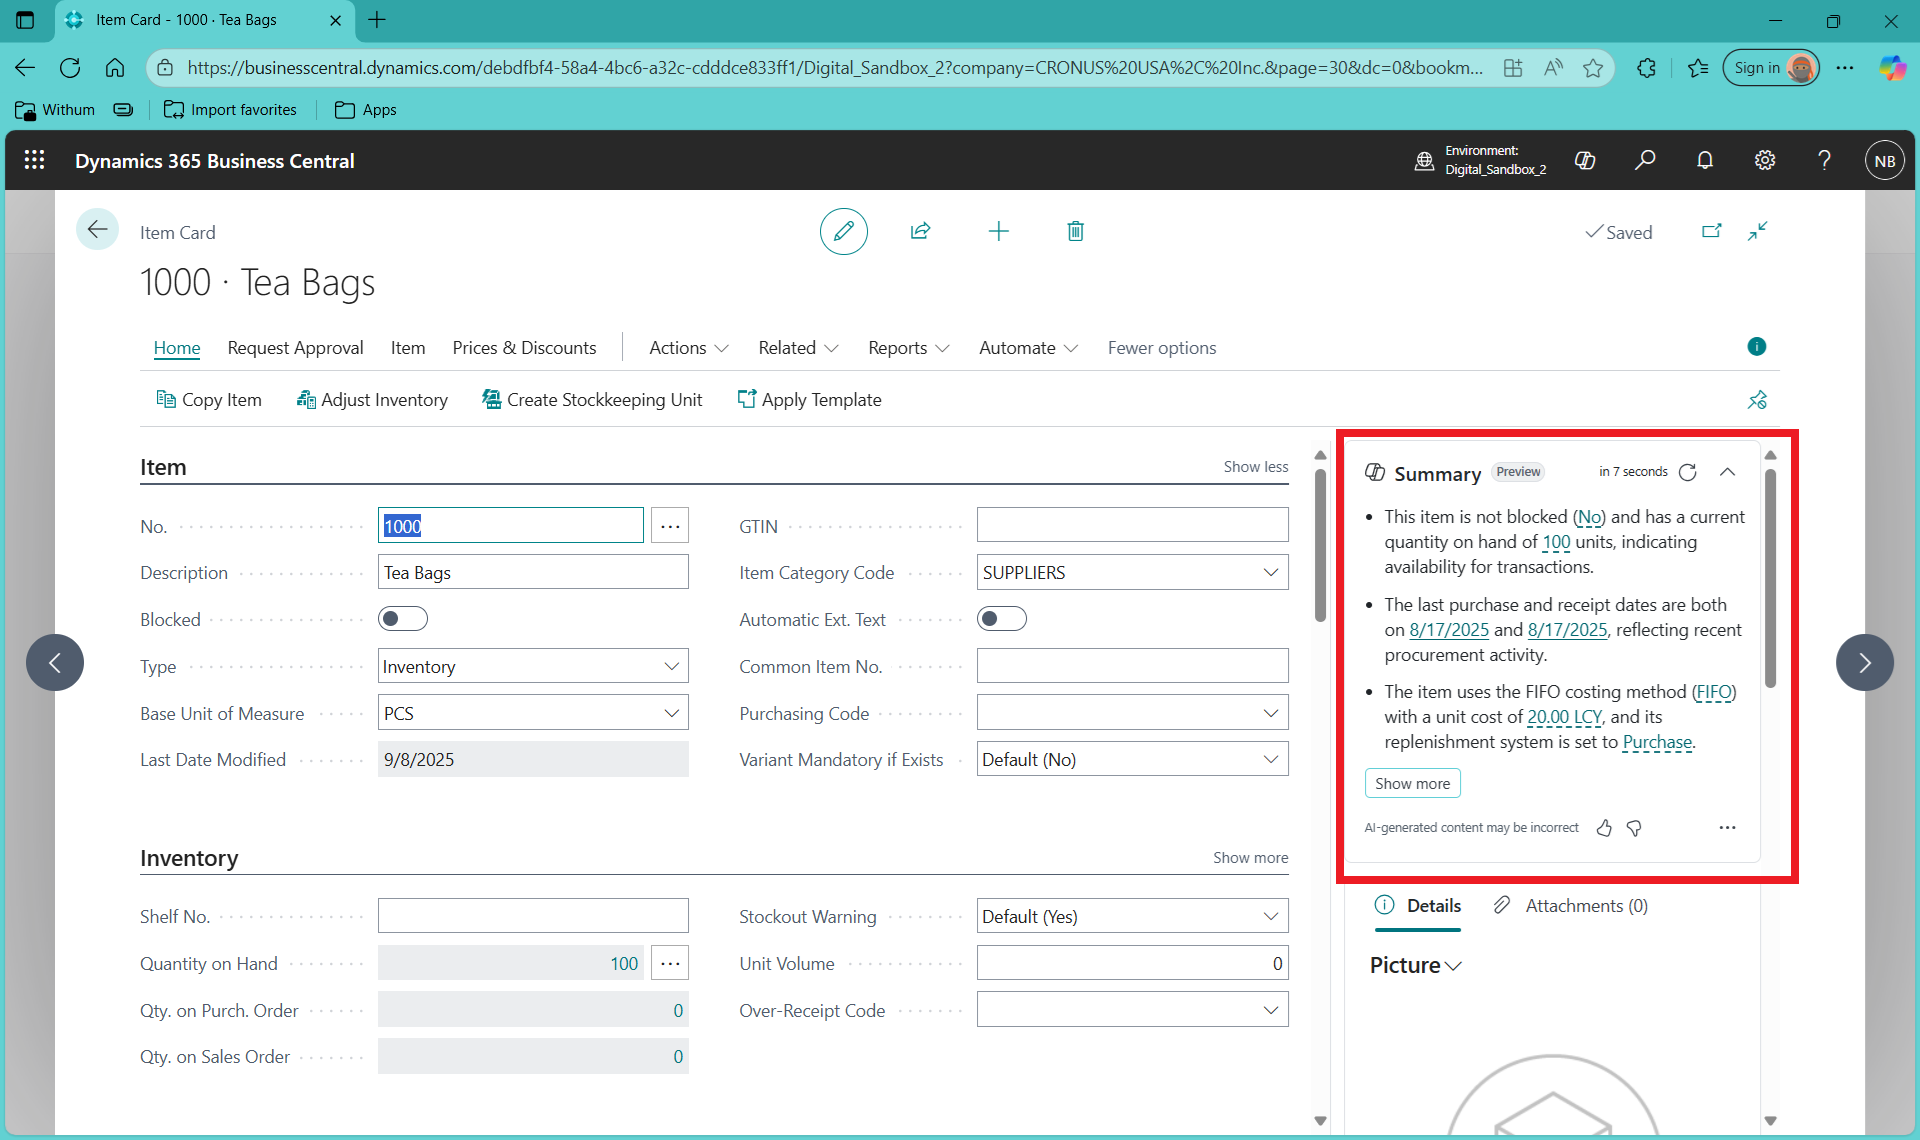Delete the item using the trash icon
The height and width of the screenshot is (1140, 1920).
pyautogui.click(x=1075, y=231)
